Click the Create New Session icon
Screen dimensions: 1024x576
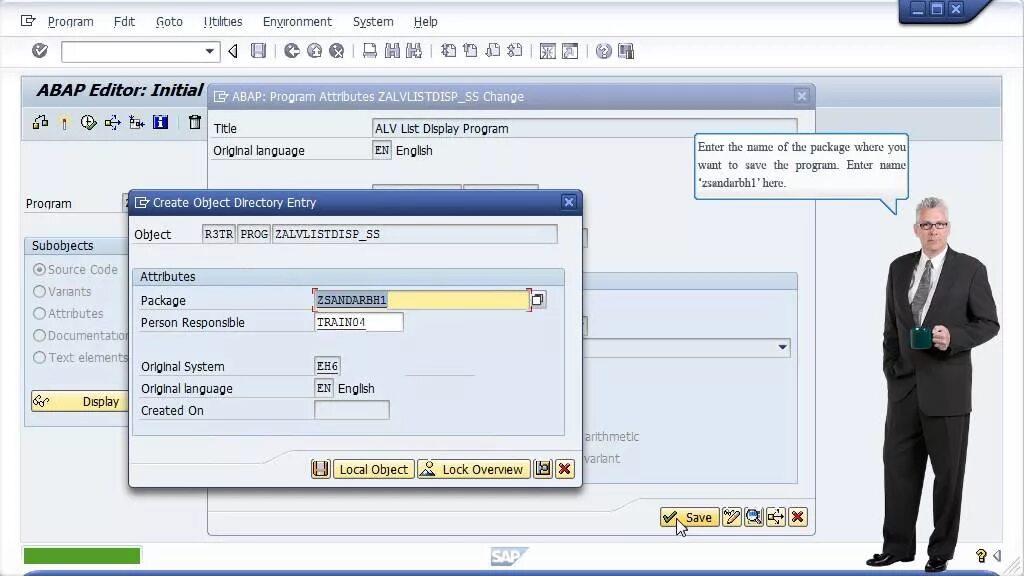(x=548, y=51)
